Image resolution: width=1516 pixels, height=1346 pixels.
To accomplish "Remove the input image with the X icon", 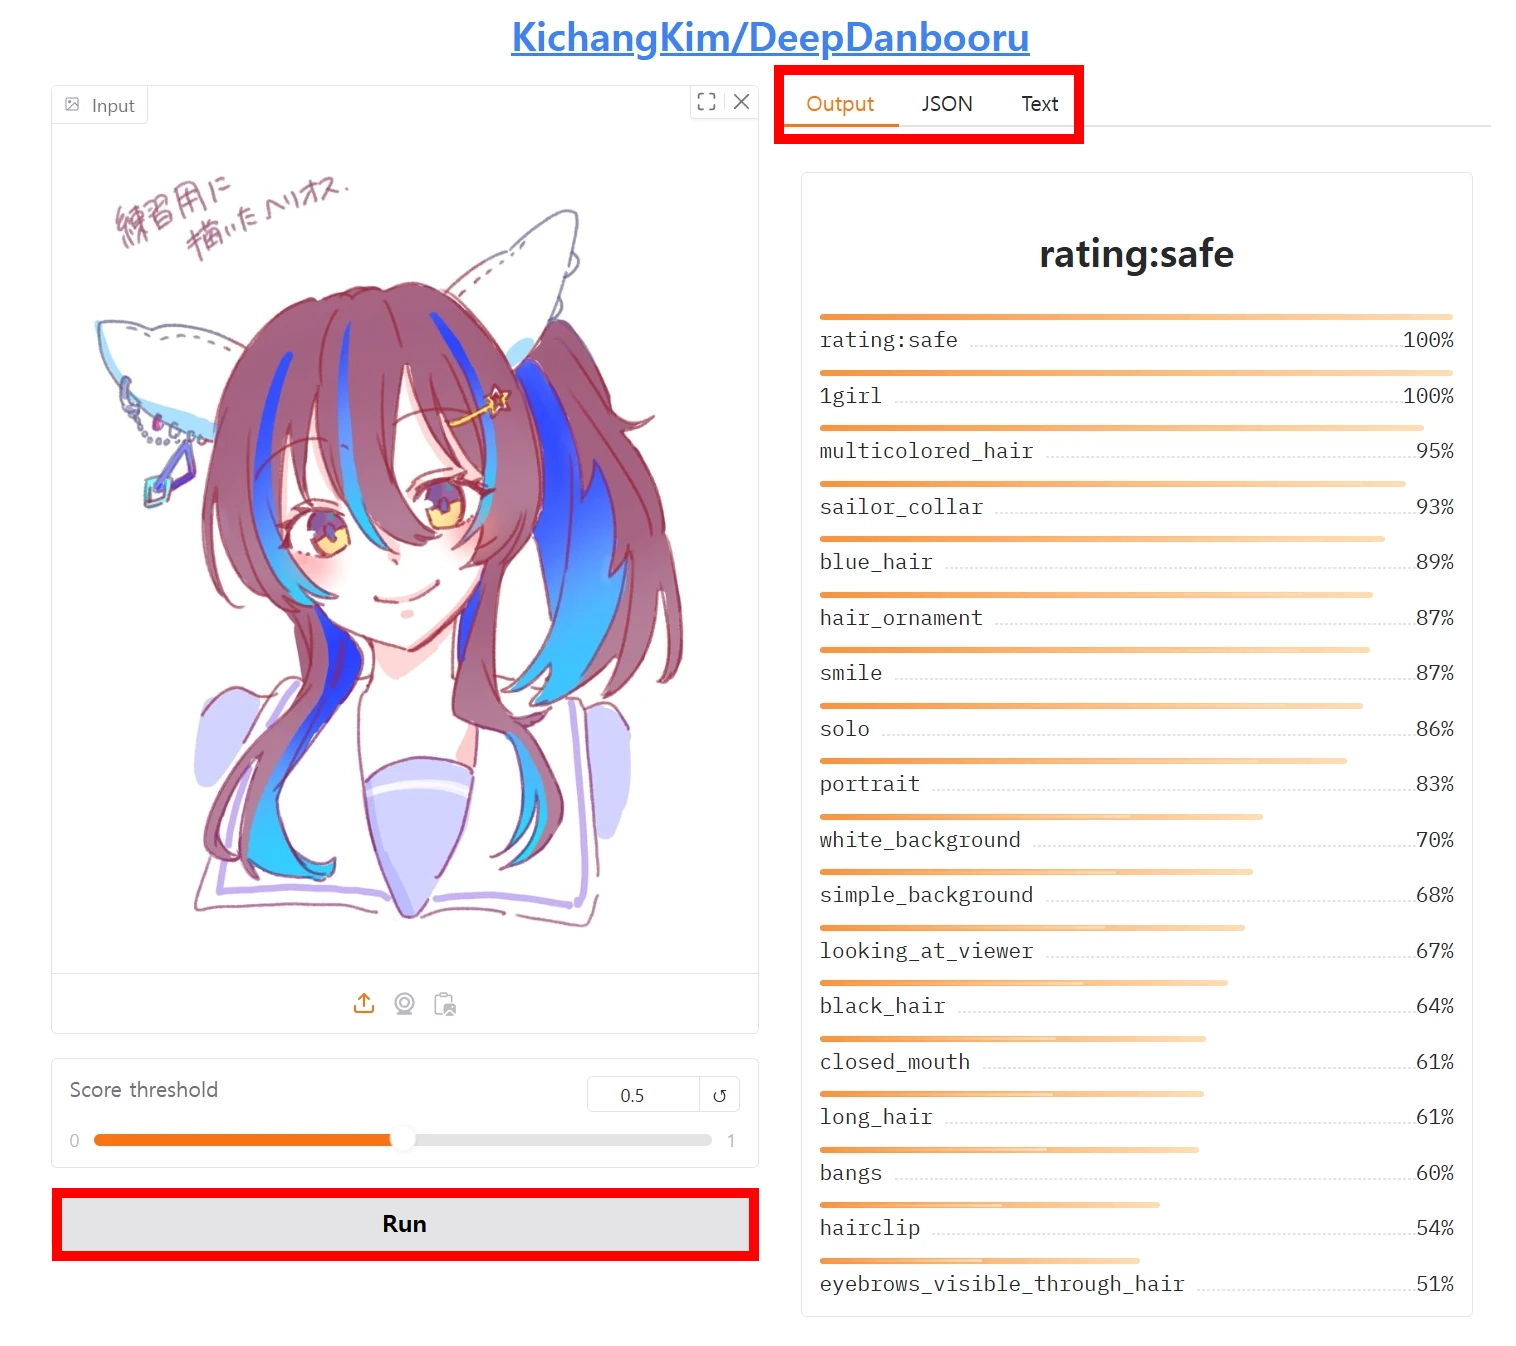I will click(x=741, y=102).
